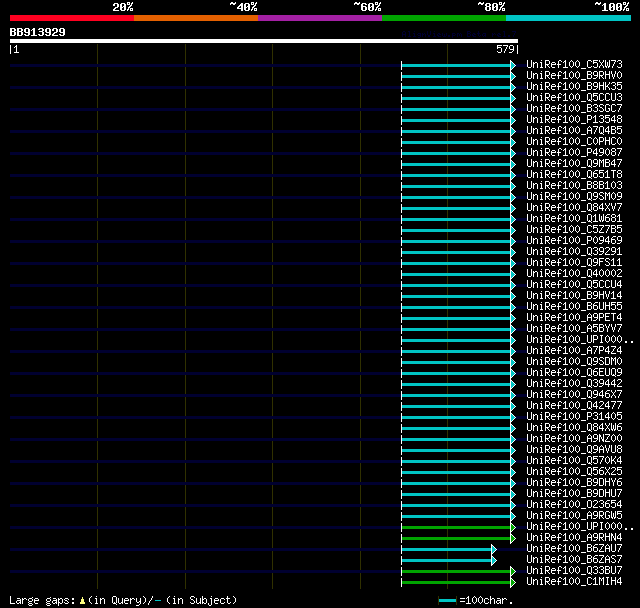Click the UniRef100_Q39291 label
This screenshot has height=608, width=640.
(x=574, y=252)
